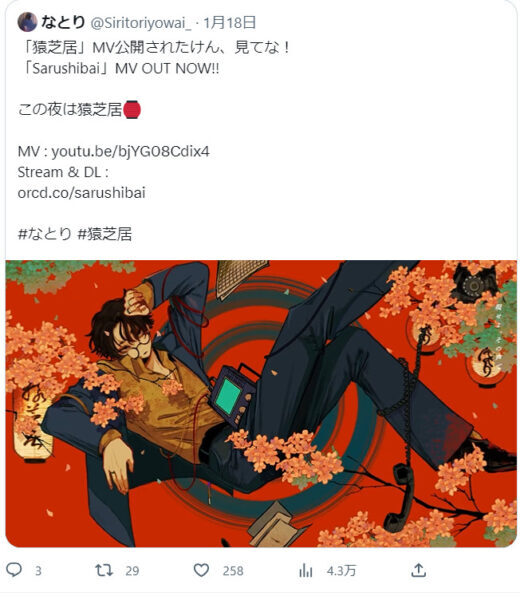
Task: Open the @Siritoriyowai_ username handle
Action: 141,23
